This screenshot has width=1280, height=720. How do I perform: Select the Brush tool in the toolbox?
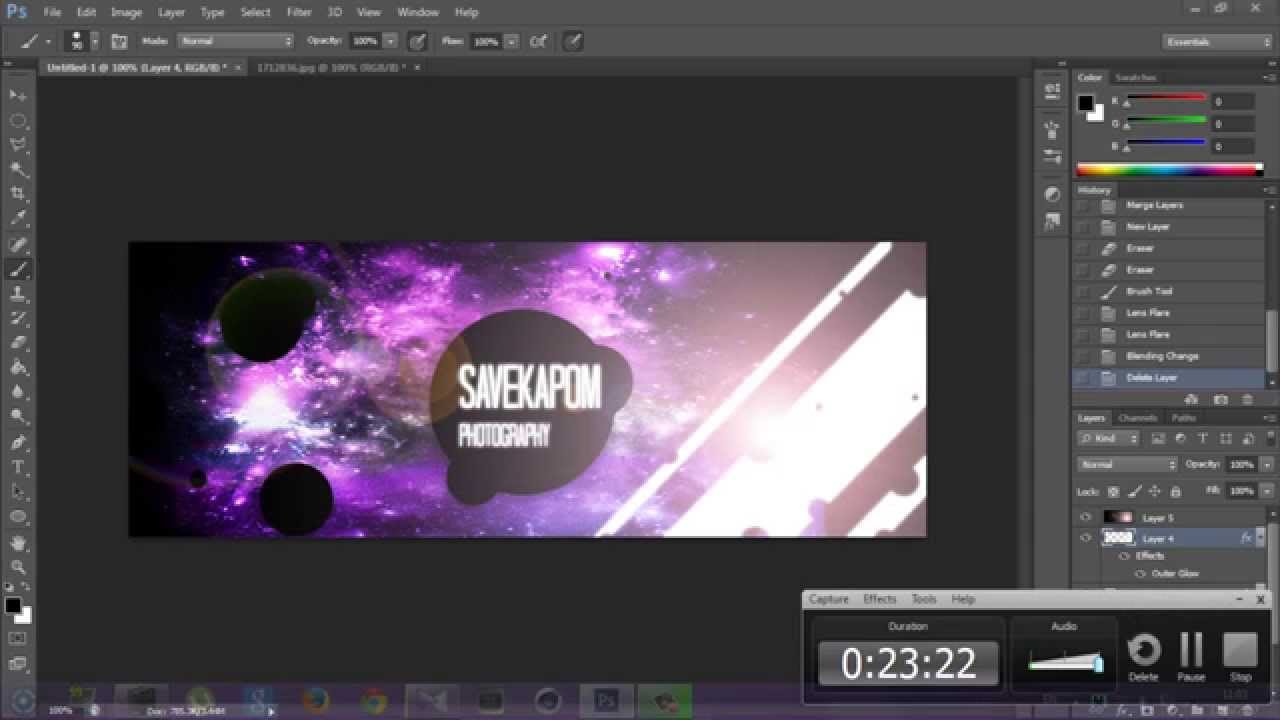click(18, 269)
